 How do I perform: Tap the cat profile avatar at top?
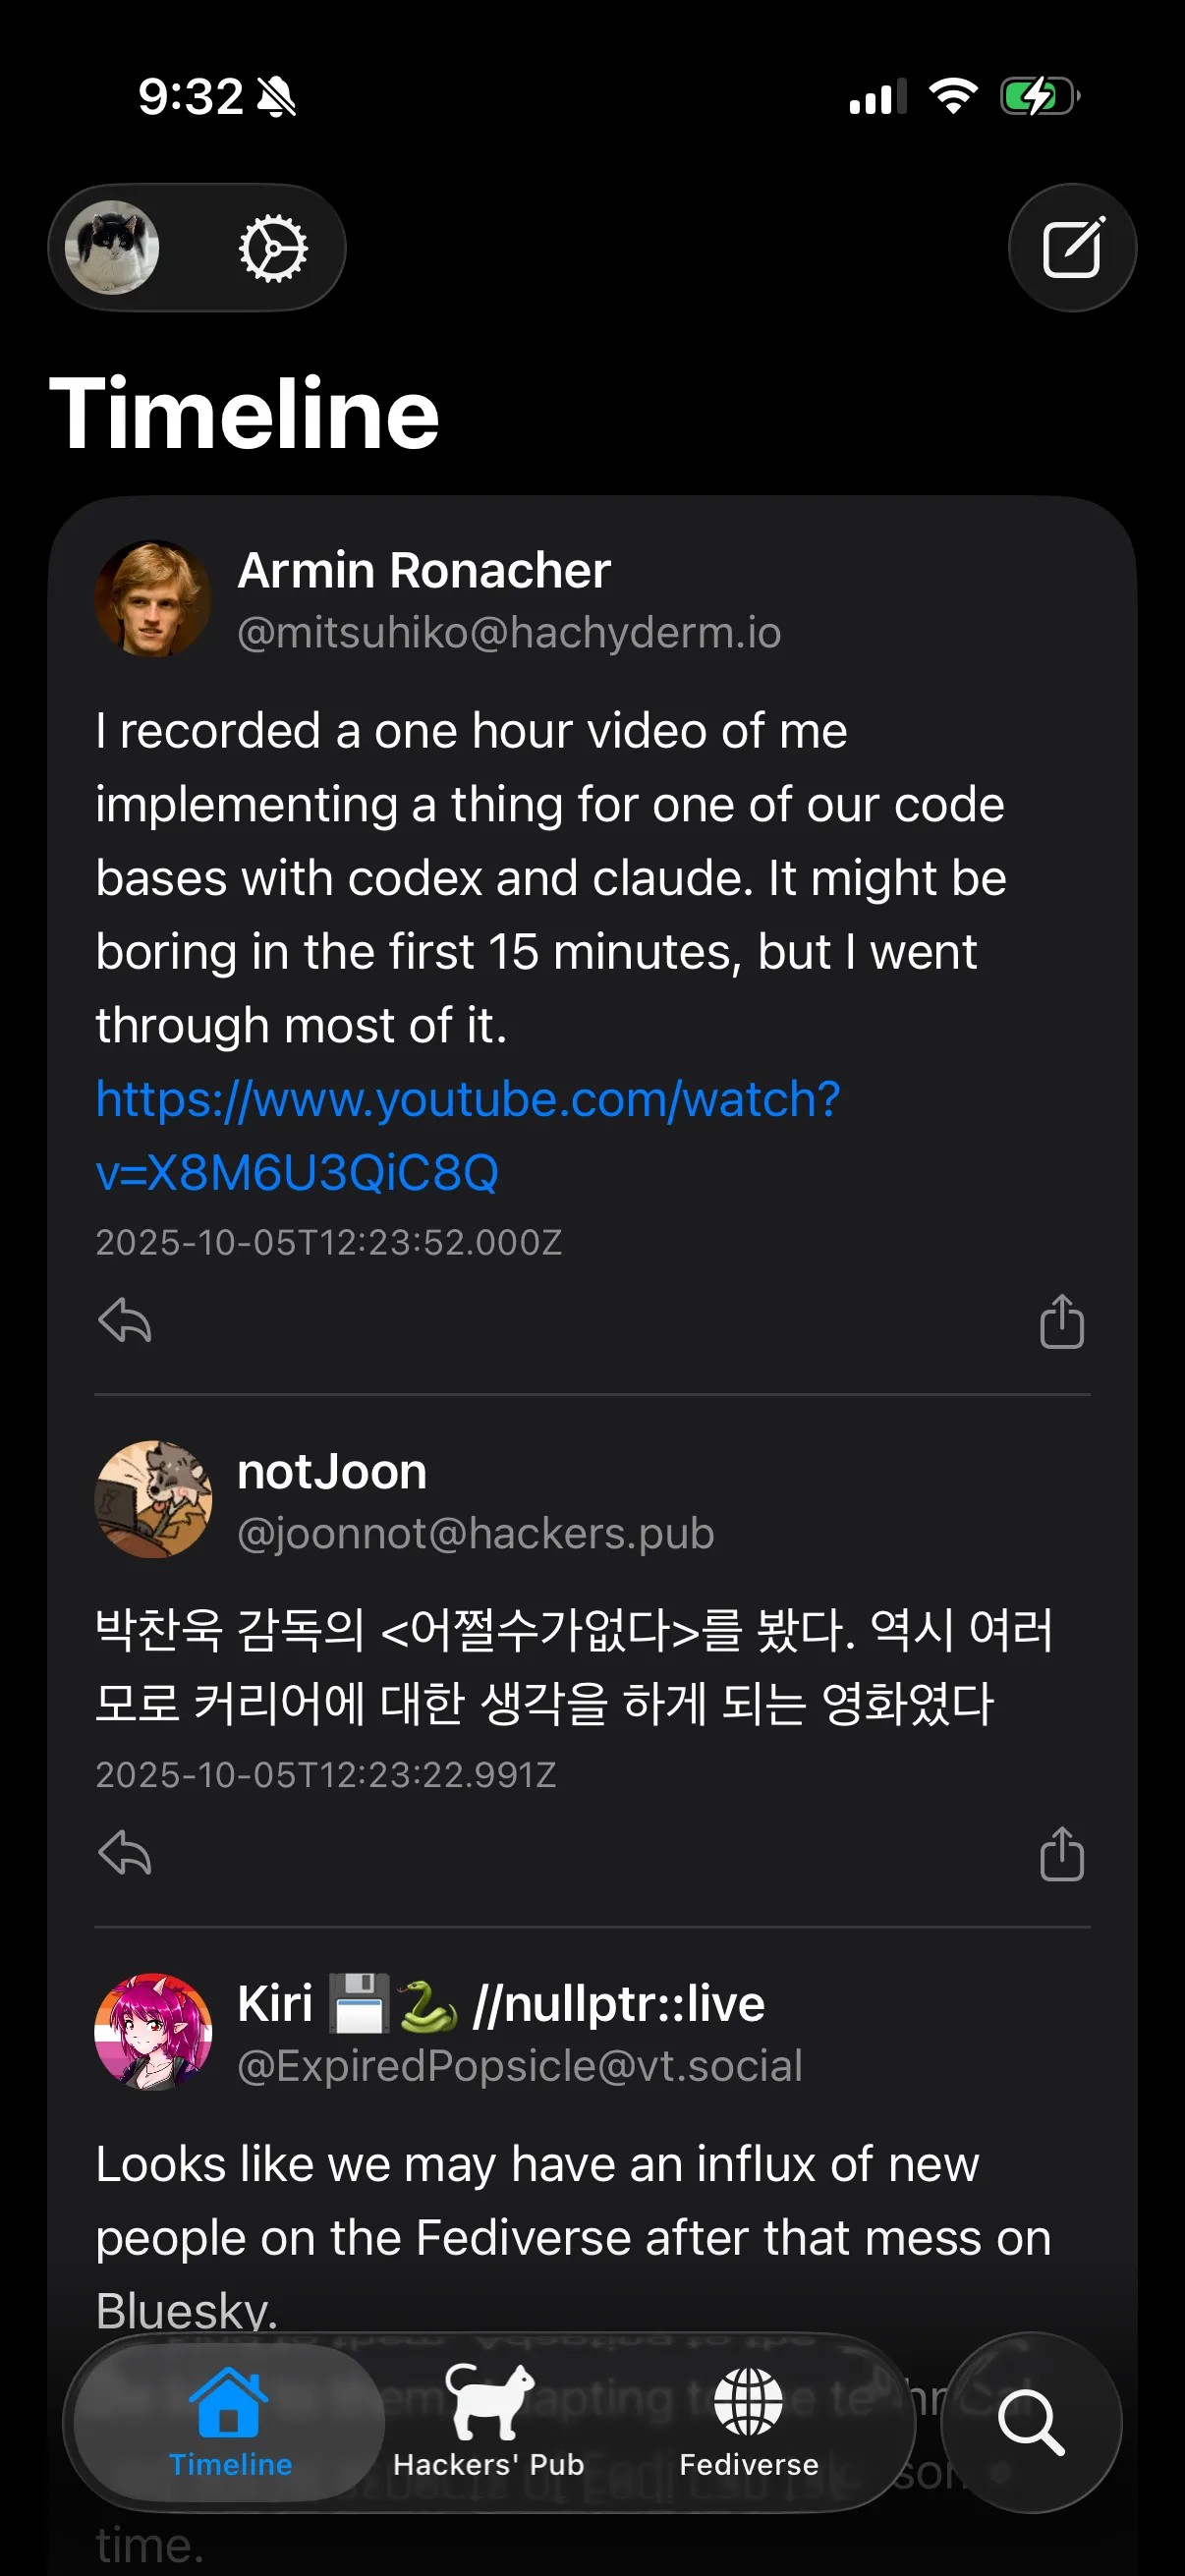pos(112,248)
